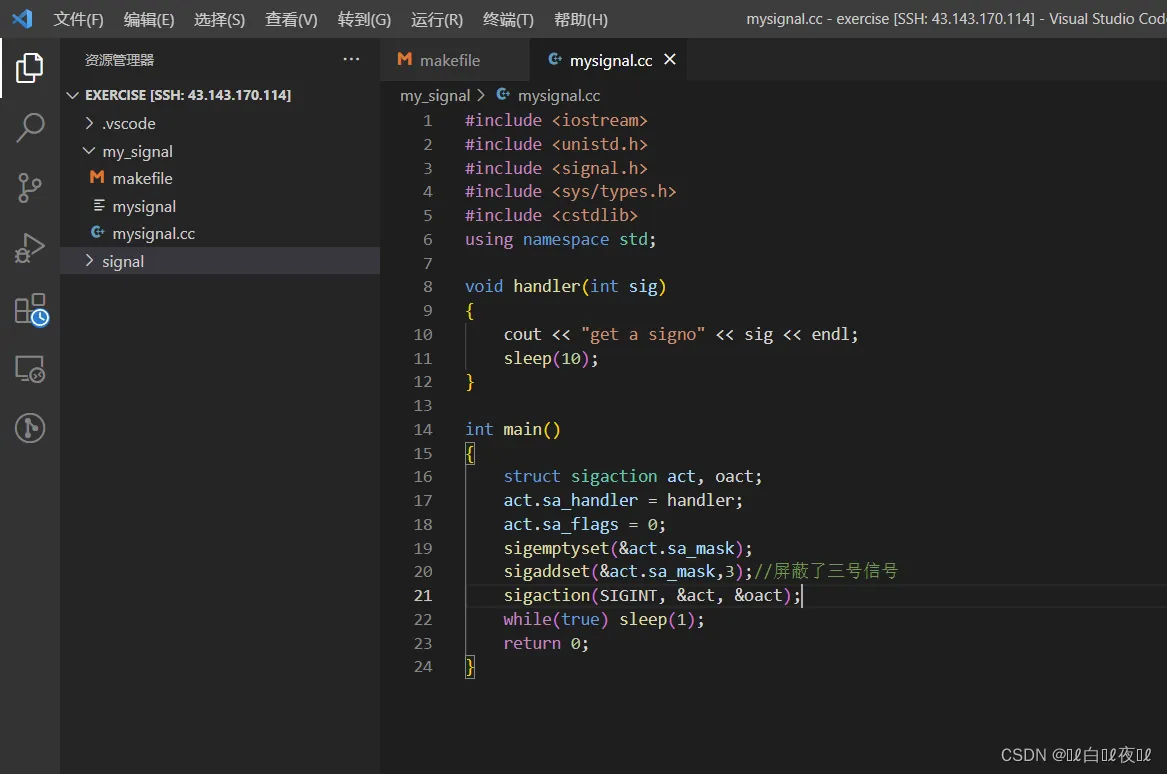Open explorer panel more actions ellipsis
The image size is (1167, 774).
point(351,60)
